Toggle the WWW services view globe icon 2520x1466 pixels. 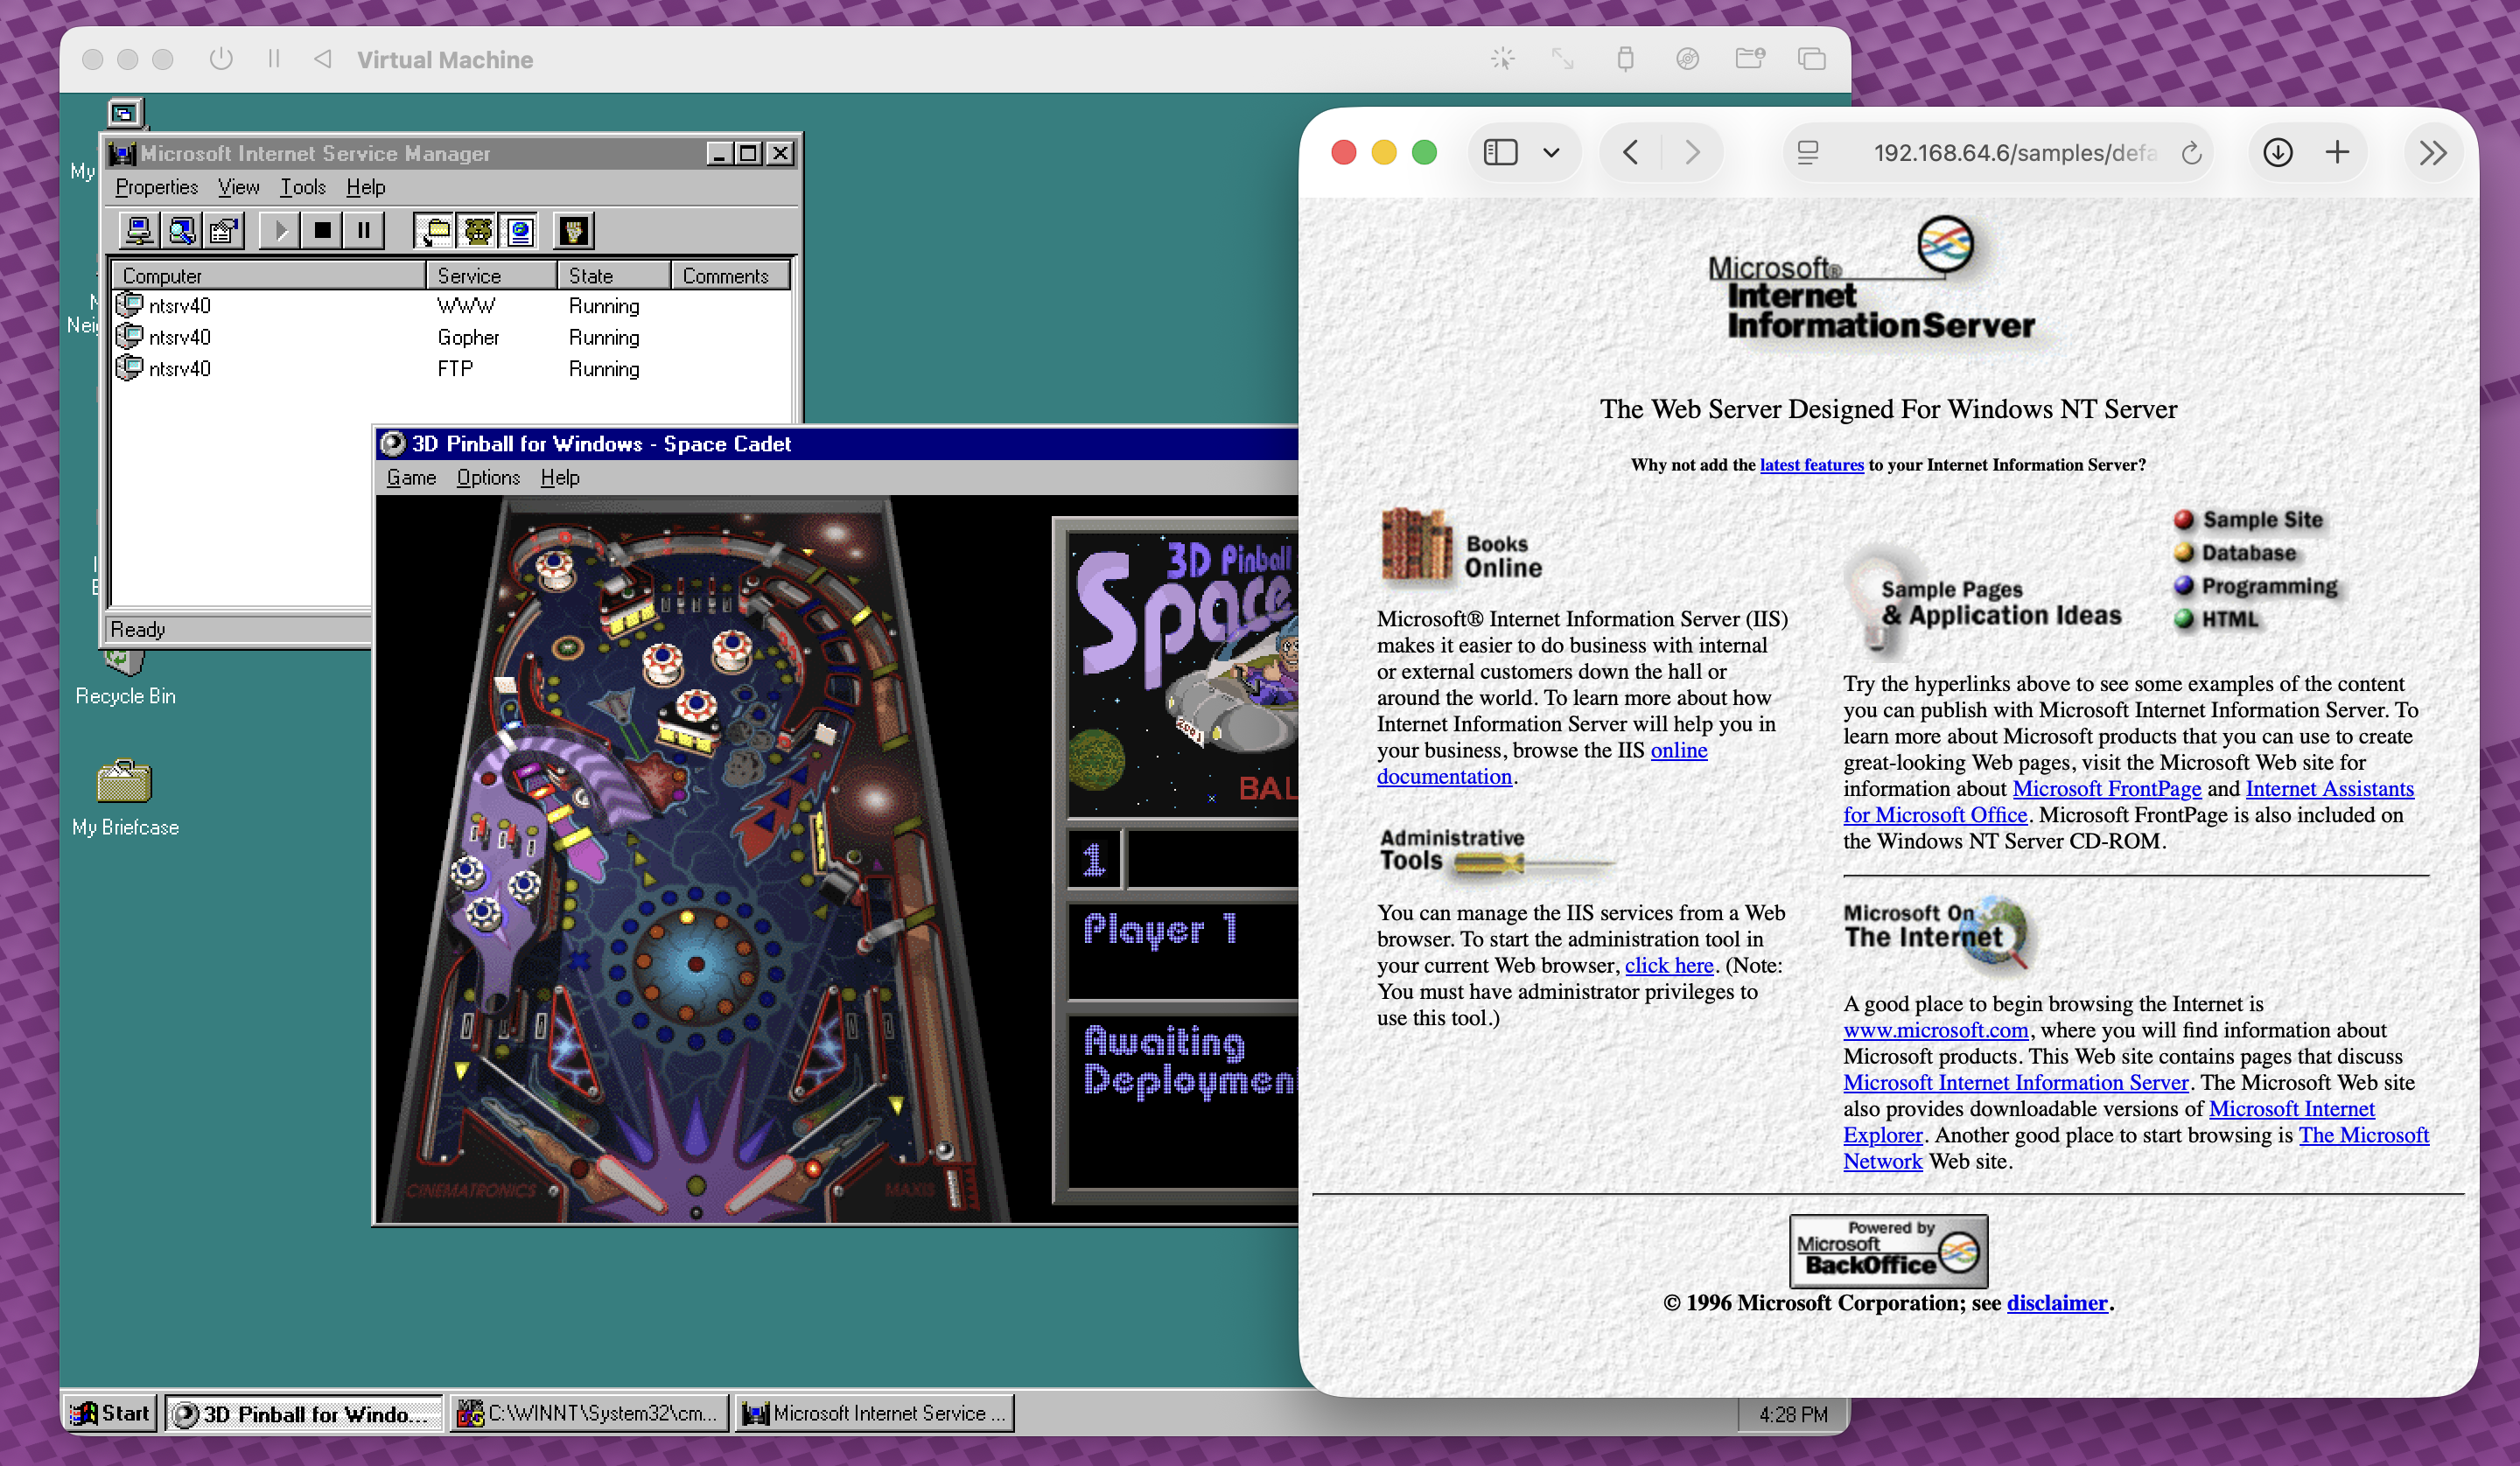pos(520,231)
